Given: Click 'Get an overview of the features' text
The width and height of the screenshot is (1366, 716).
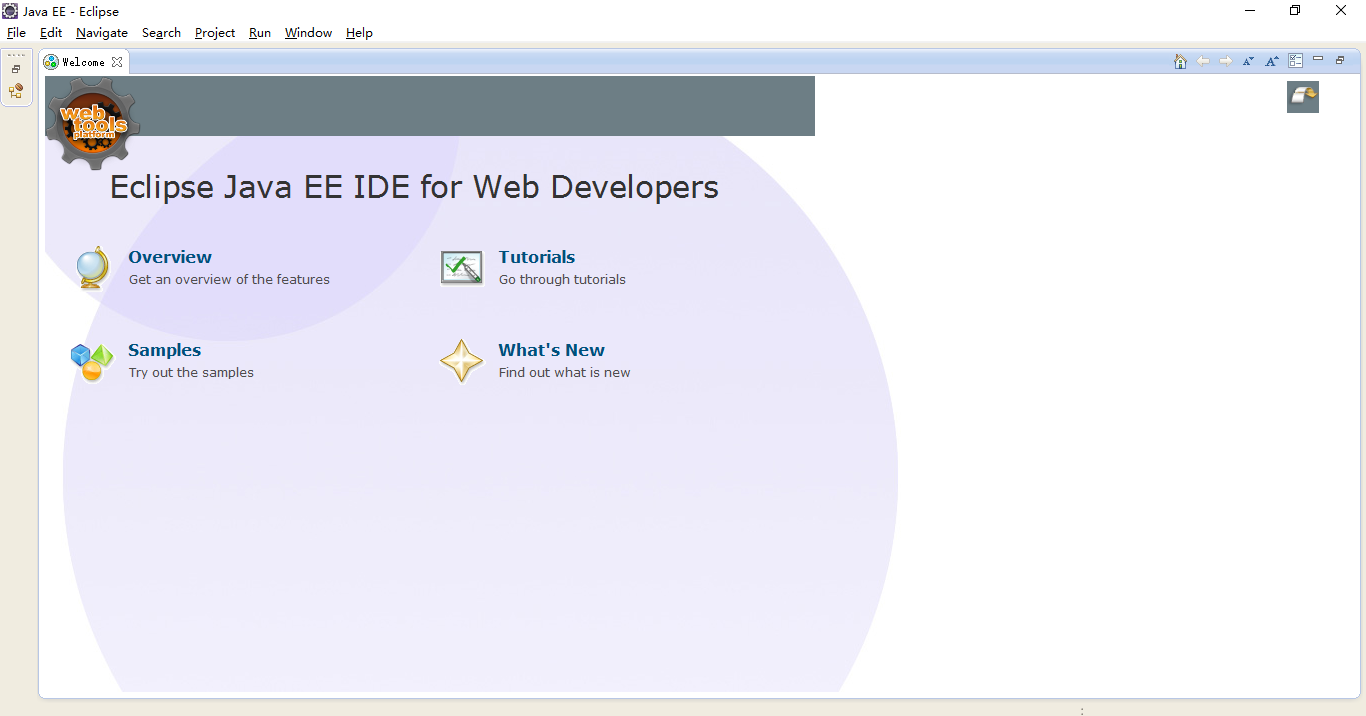Looking at the screenshot, I should click(x=229, y=280).
